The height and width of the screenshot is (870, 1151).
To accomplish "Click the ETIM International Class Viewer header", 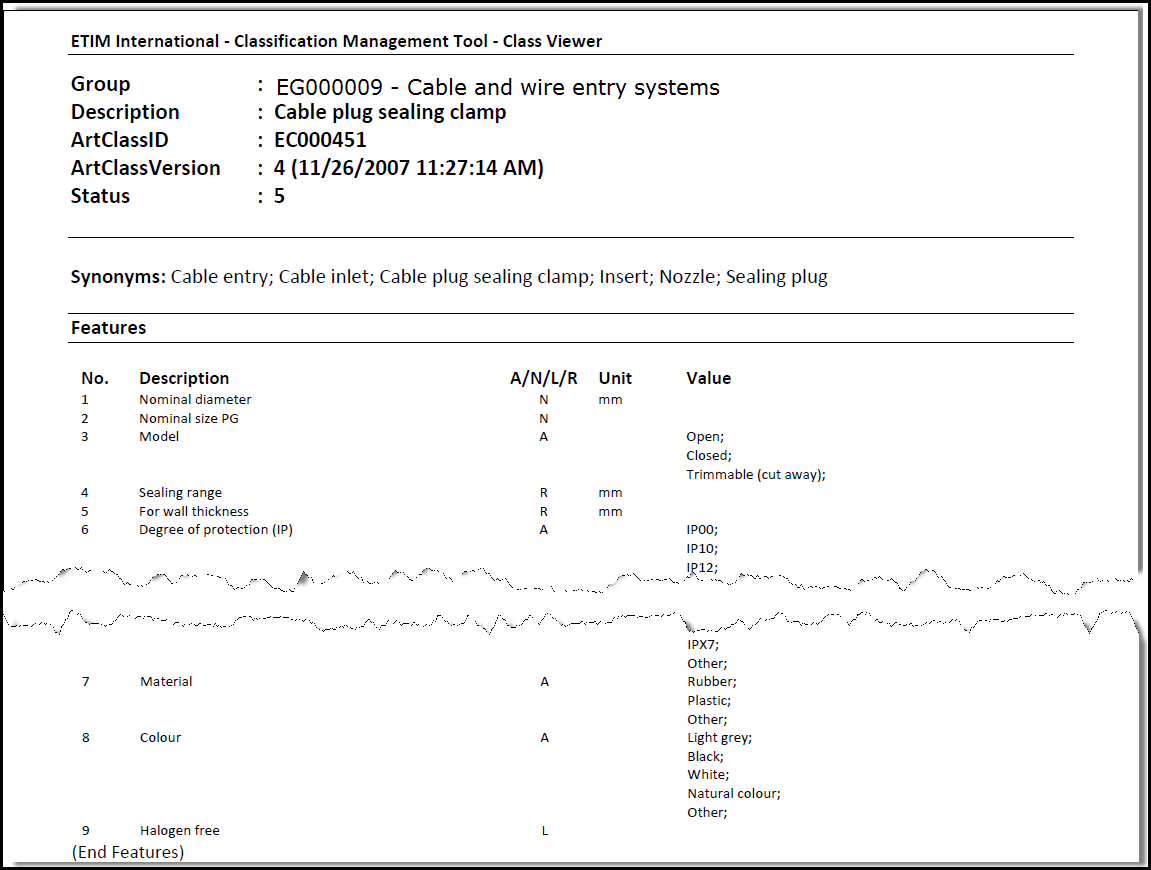I will [x=336, y=41].
